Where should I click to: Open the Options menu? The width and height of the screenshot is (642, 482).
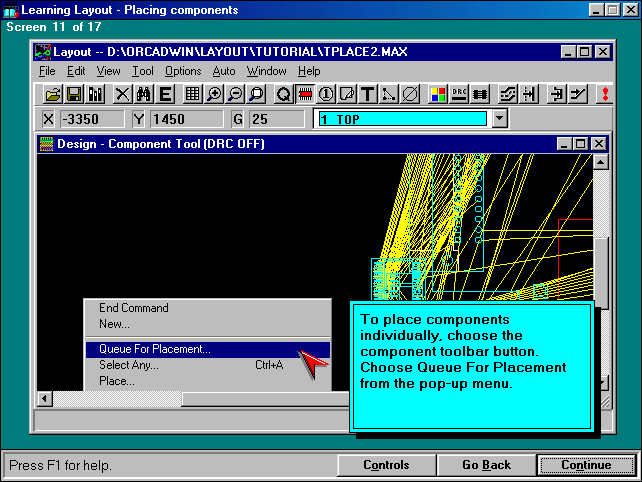pyautogui.click(x=183, y=71)
